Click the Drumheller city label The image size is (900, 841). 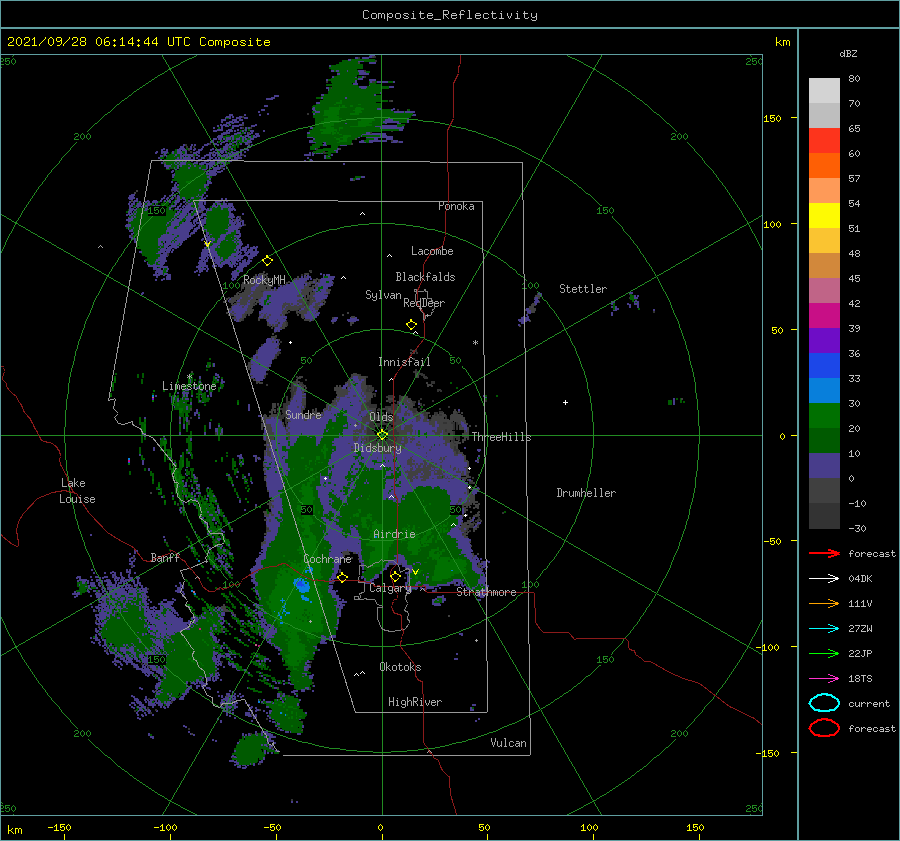586,493
